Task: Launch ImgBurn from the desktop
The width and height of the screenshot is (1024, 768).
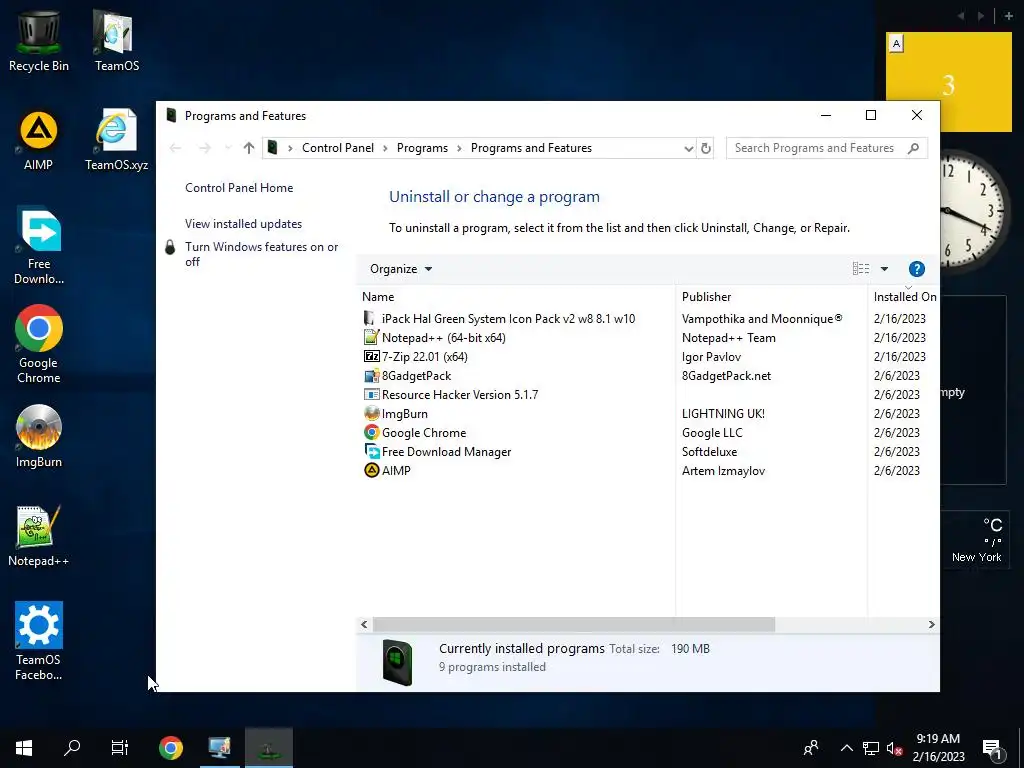Action: (x=39, y=436)
